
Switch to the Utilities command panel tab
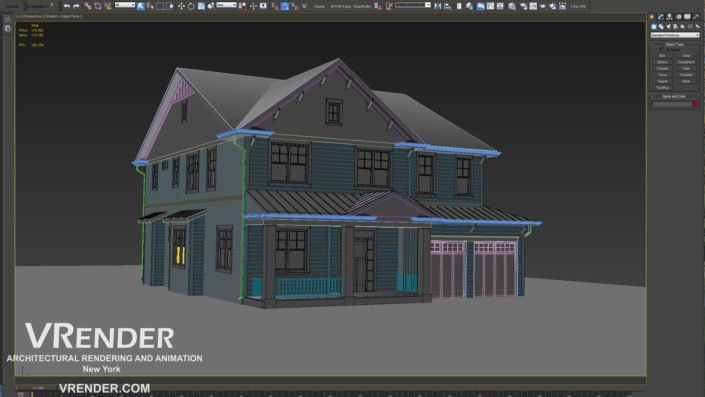(696, 17)
